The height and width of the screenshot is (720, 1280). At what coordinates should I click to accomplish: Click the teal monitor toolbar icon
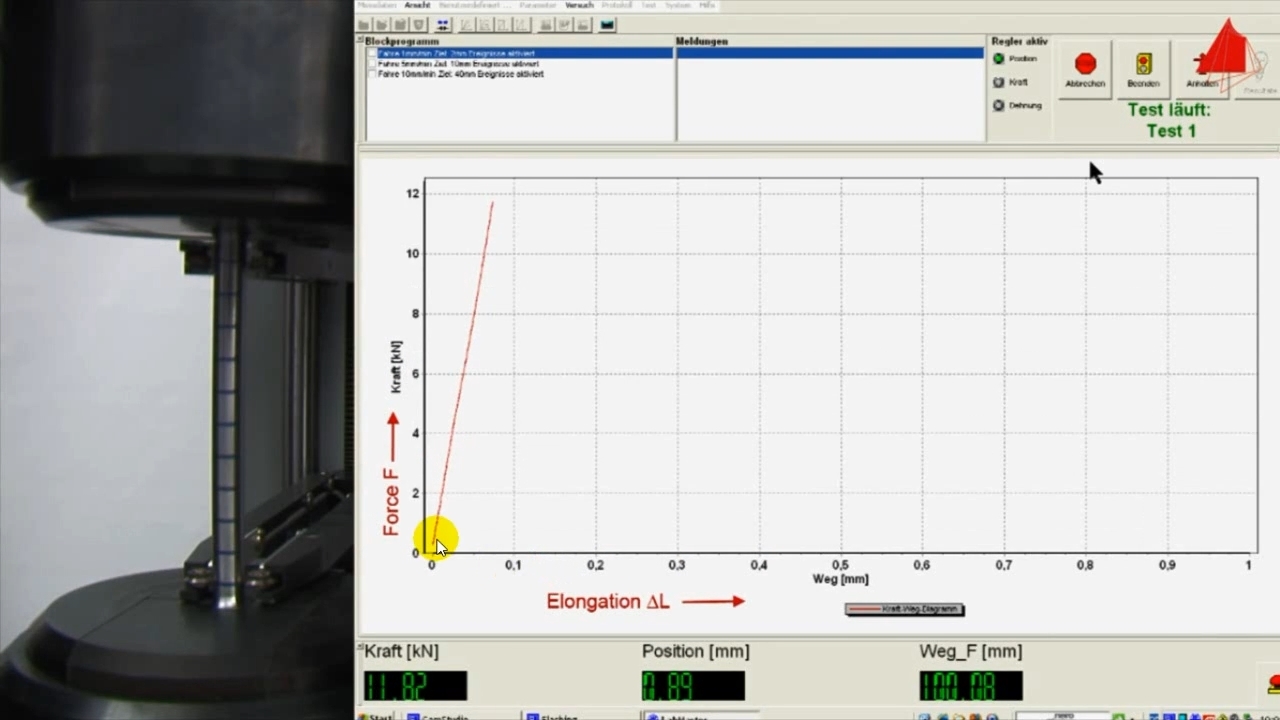[607, 25]
